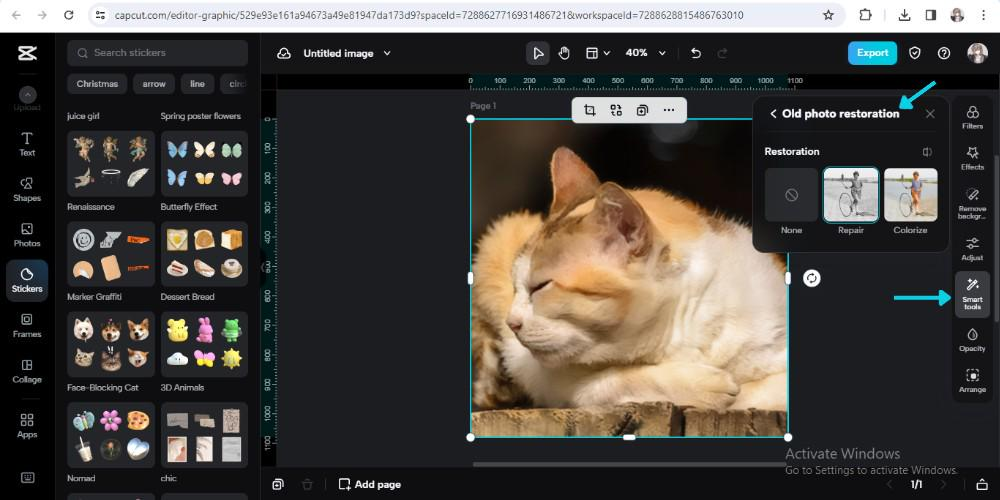Open the Filters panel
Image resolution: width=1000 pixels, height=500 pixels.
click(971, 118)
